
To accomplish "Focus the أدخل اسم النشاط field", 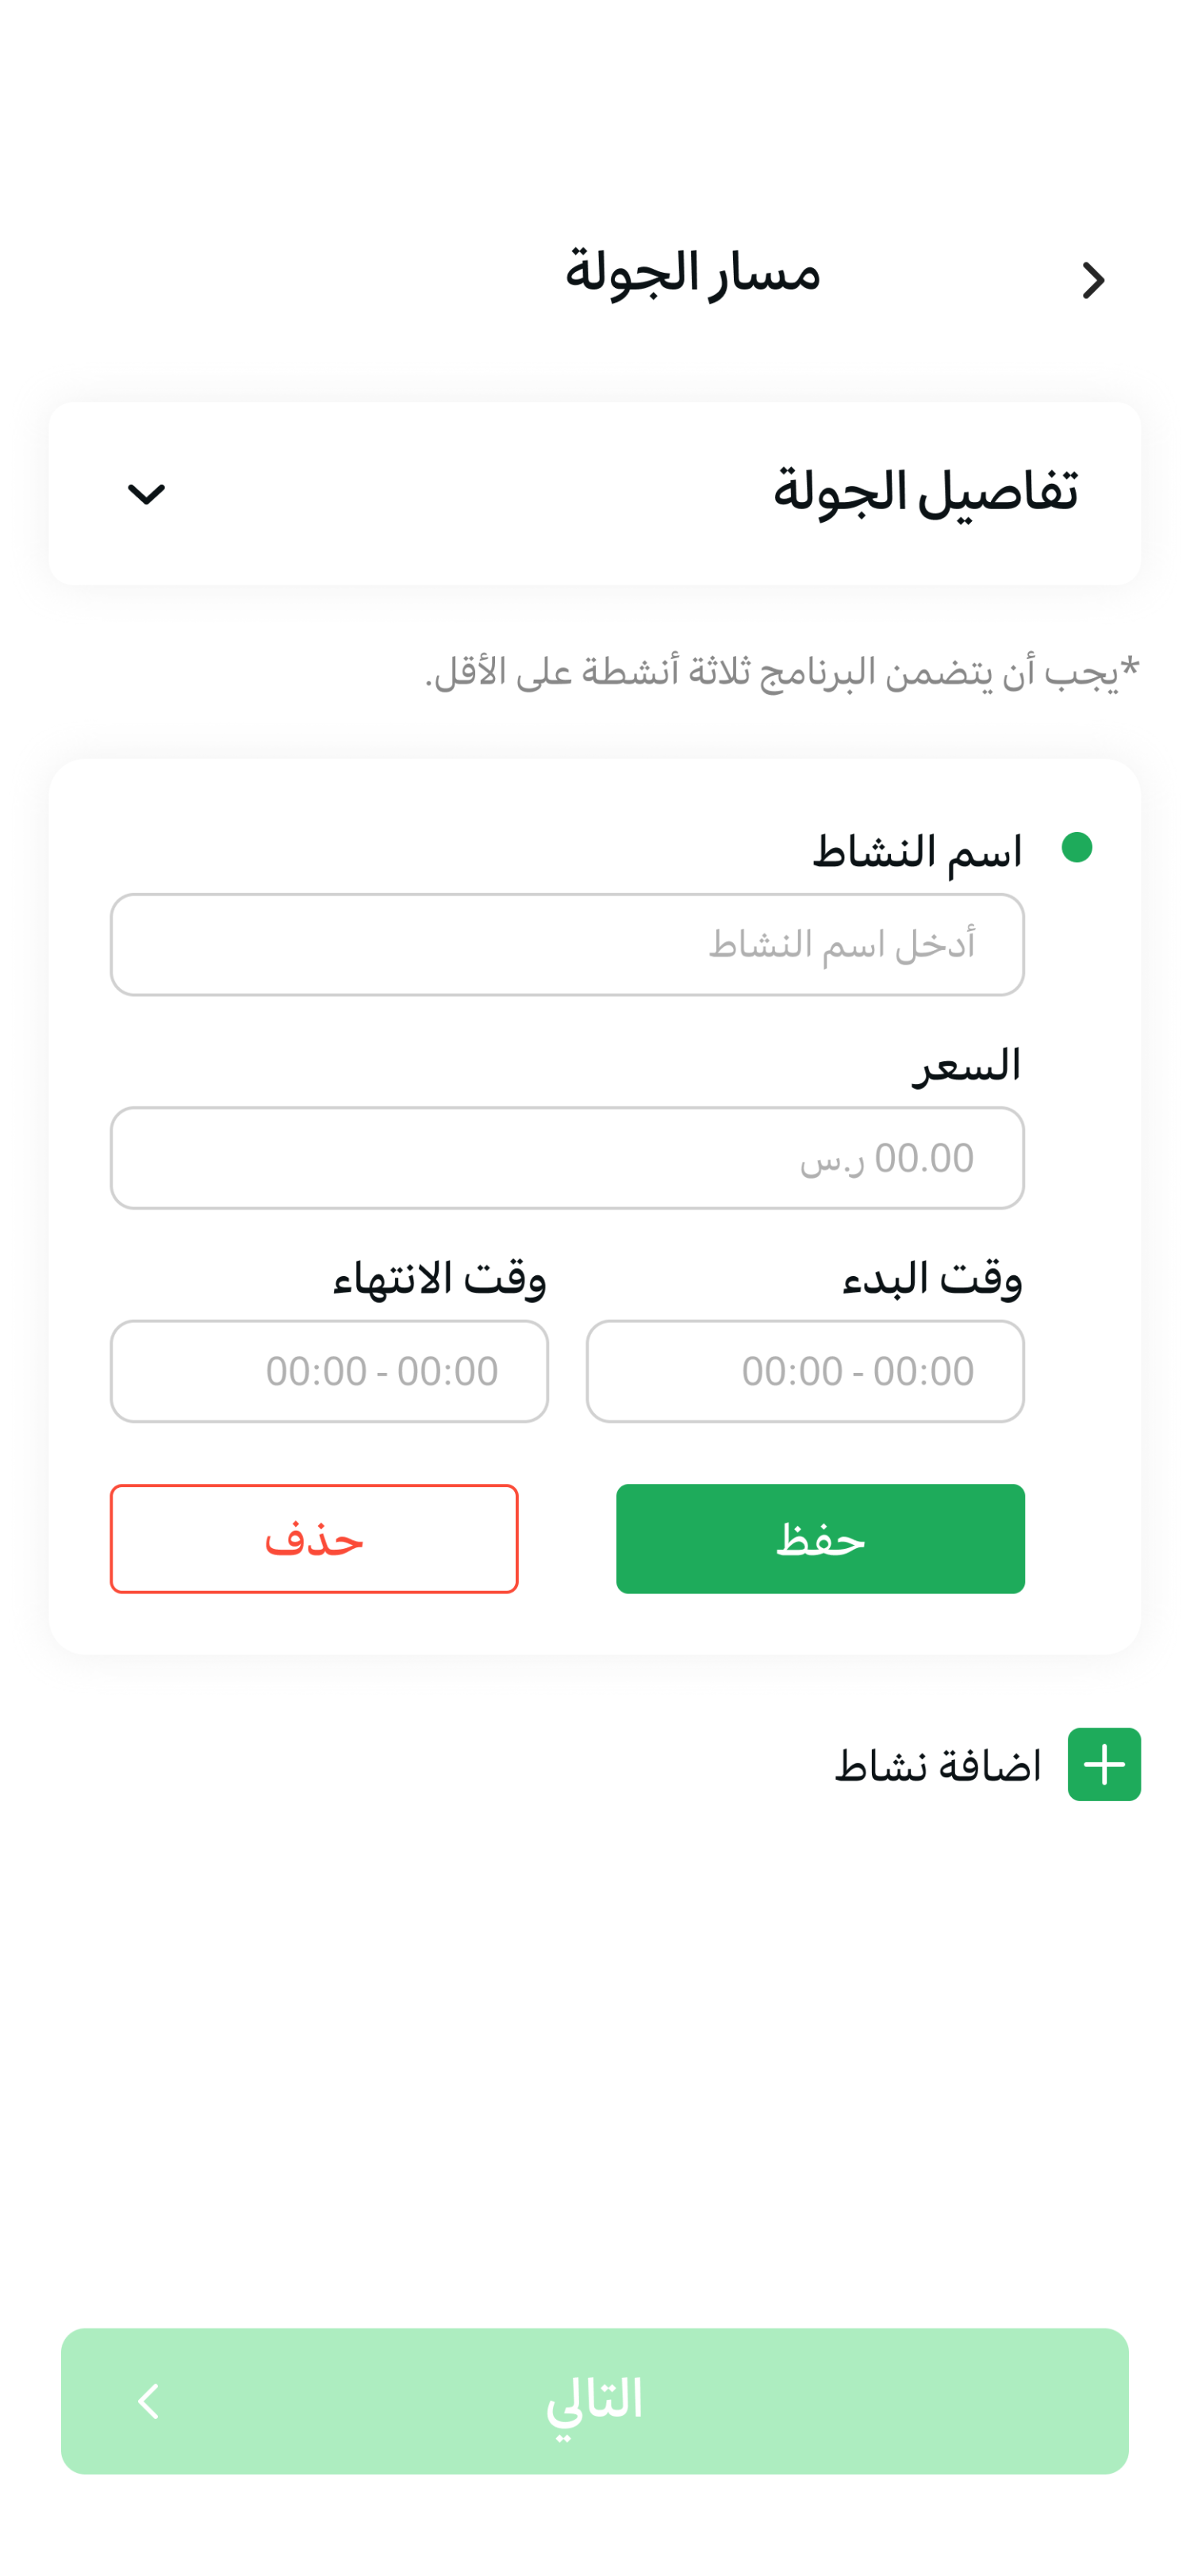I will pyautogui.click(x=567, y=944).
